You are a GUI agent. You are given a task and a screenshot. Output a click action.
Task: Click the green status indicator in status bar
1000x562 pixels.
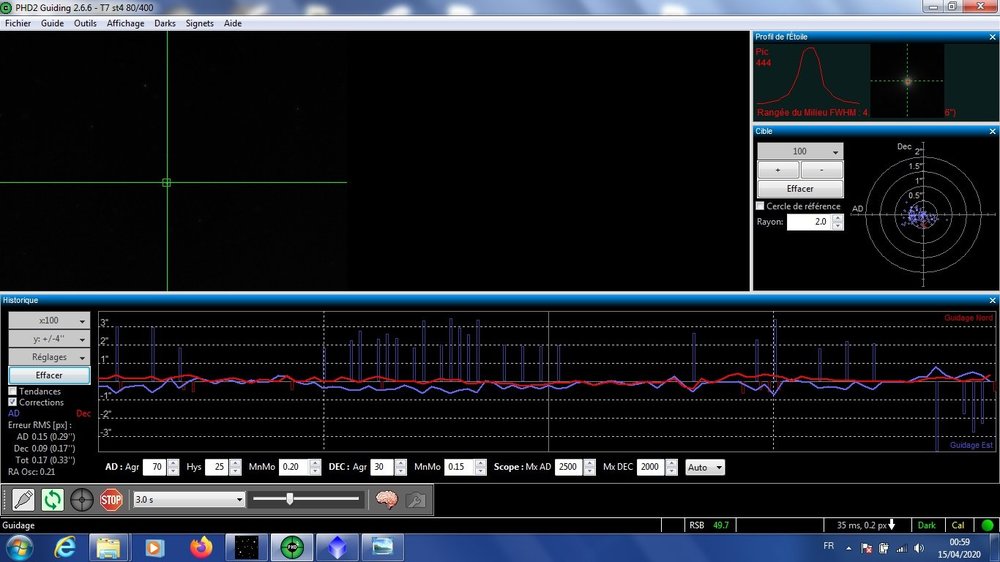tap(987, 526)
